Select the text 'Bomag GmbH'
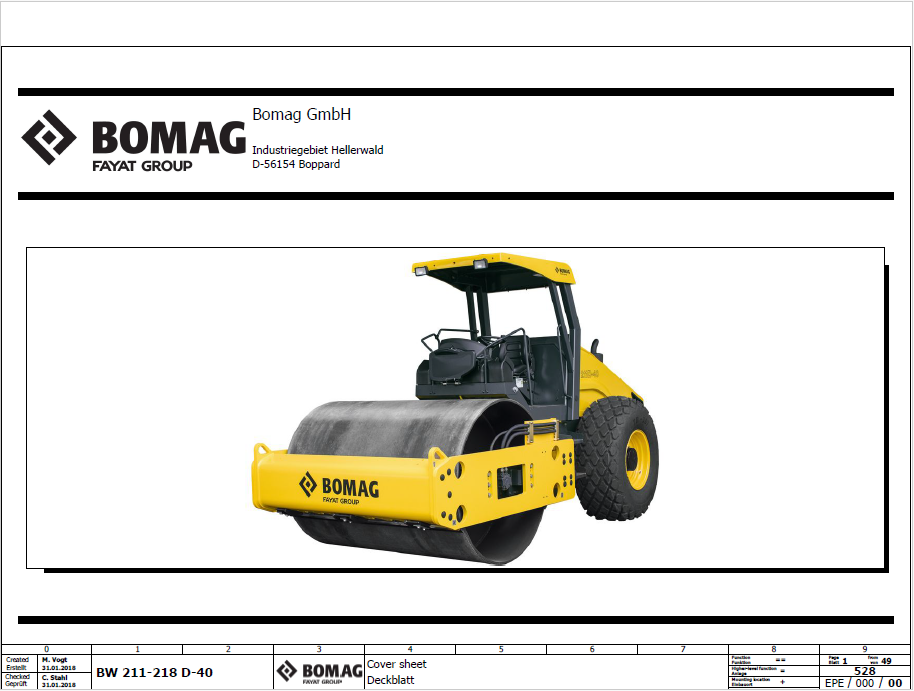Viewport: 914px width, 691px height. (301, 114)
